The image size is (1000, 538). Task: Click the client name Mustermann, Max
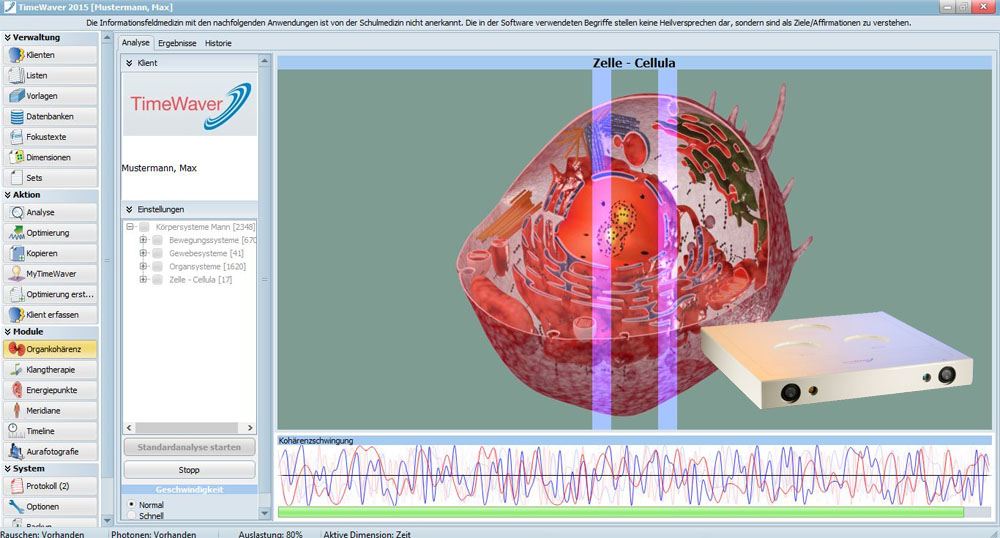point(159,168)
